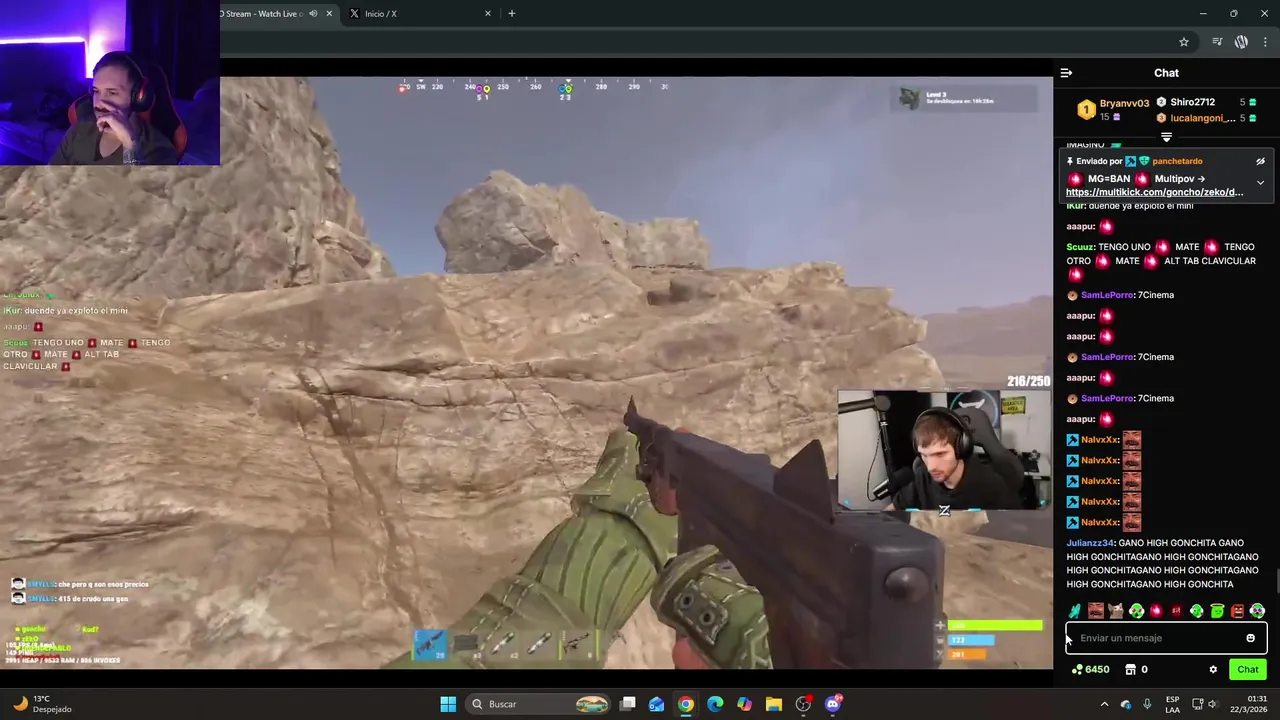Click Scuuz username in chat
Screen dimensions: 1280x720
click(x=1080, y=247)
